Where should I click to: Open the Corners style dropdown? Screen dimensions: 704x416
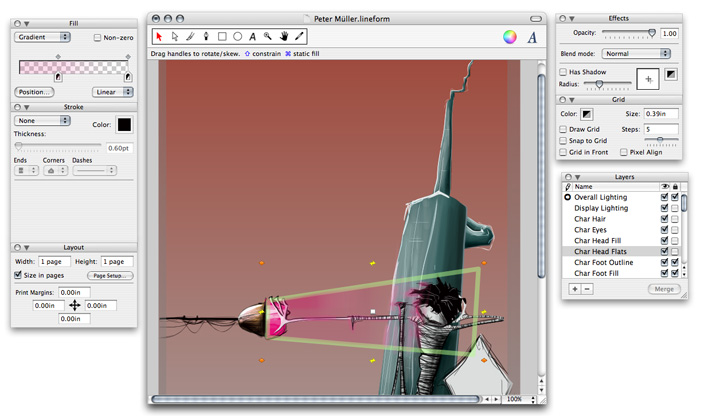[x=56, y=171]
